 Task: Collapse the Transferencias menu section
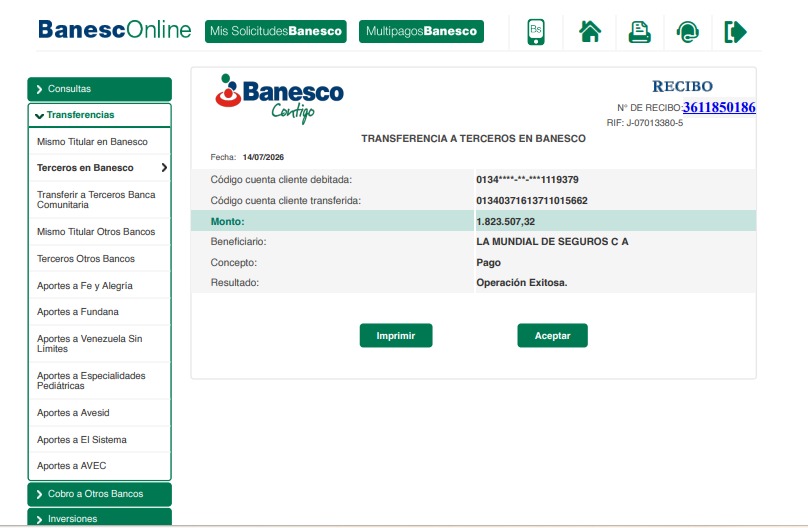[99, 115]
